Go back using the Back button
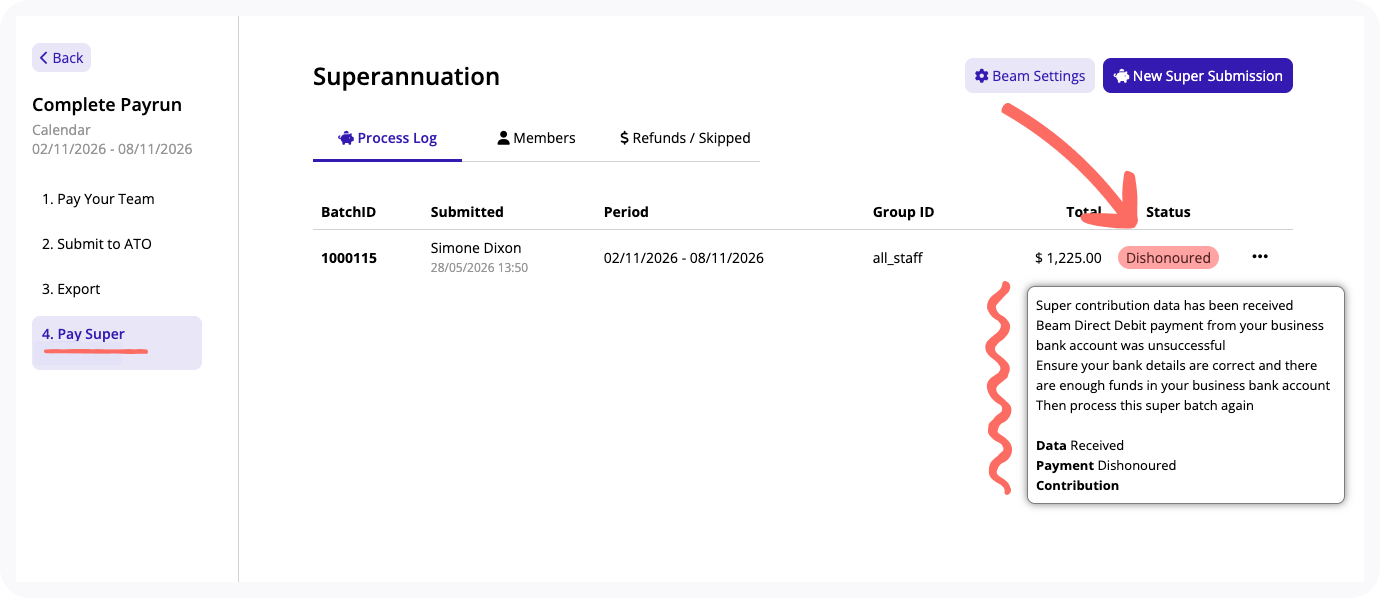The height and width of the screenshot is (598, 1380). pyautogui.click(x=61, y=58)
